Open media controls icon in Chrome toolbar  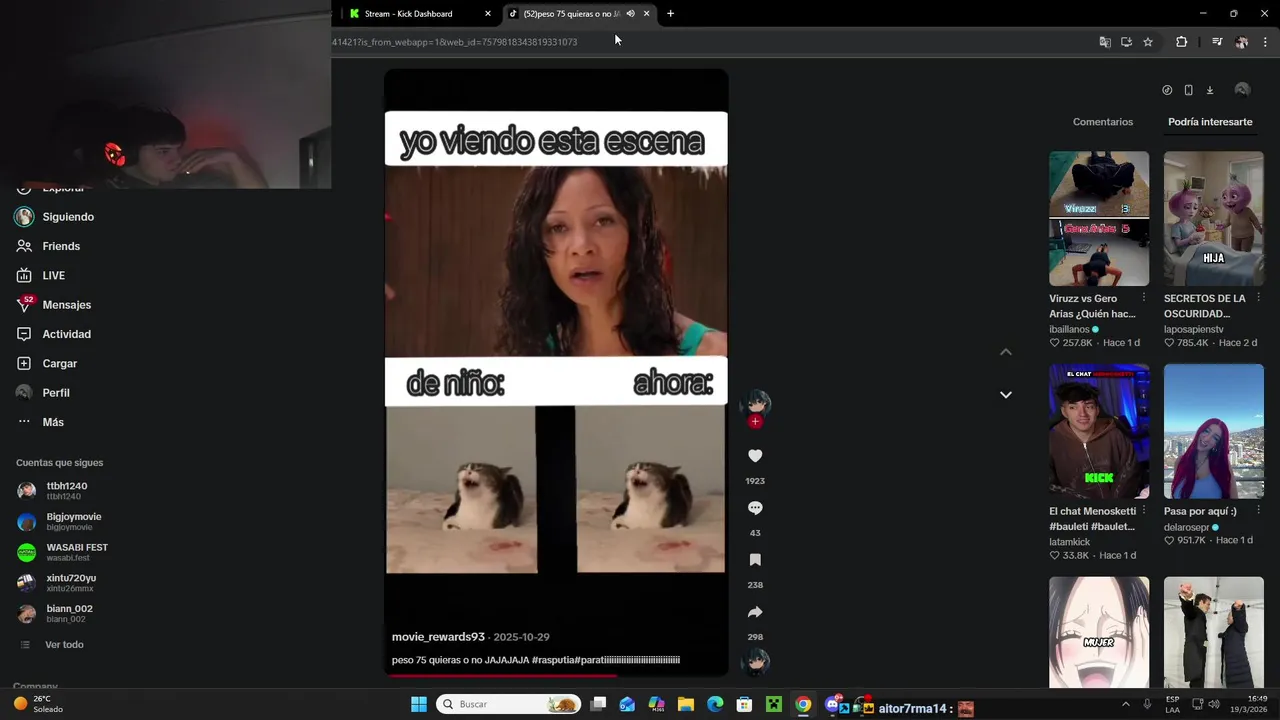click(1217, 42)
